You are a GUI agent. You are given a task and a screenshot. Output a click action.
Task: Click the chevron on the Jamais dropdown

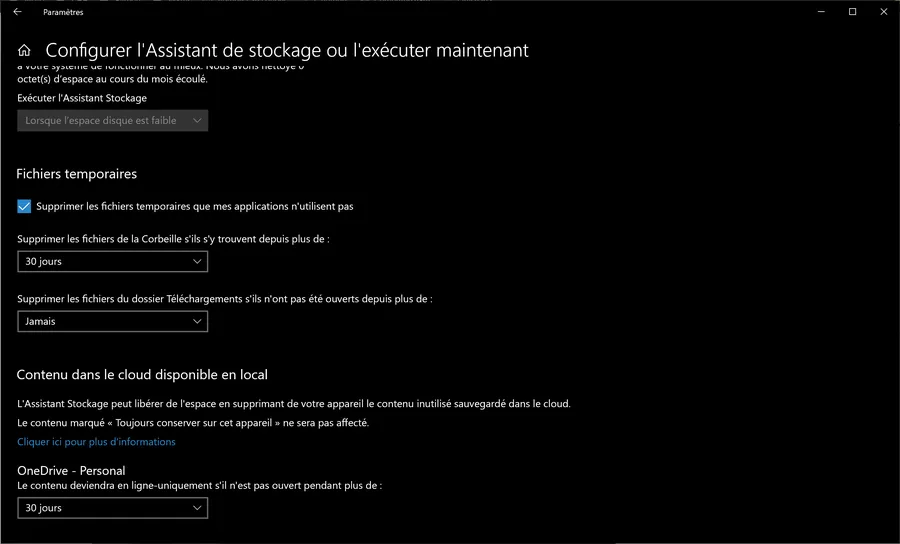point(197,321)
